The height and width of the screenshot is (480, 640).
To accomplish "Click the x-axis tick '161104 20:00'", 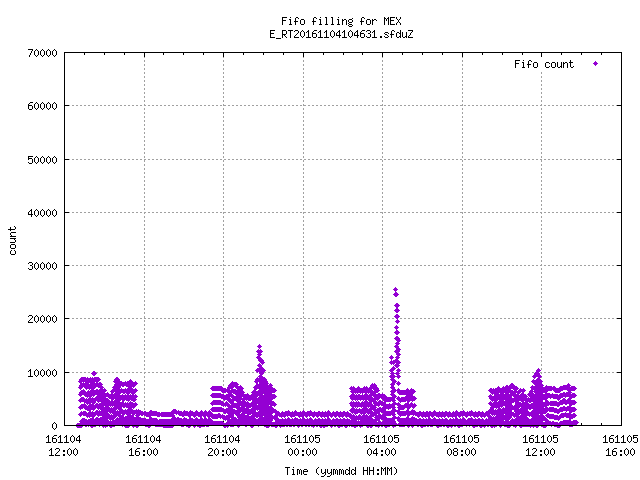I will click(x=222, y=446).
